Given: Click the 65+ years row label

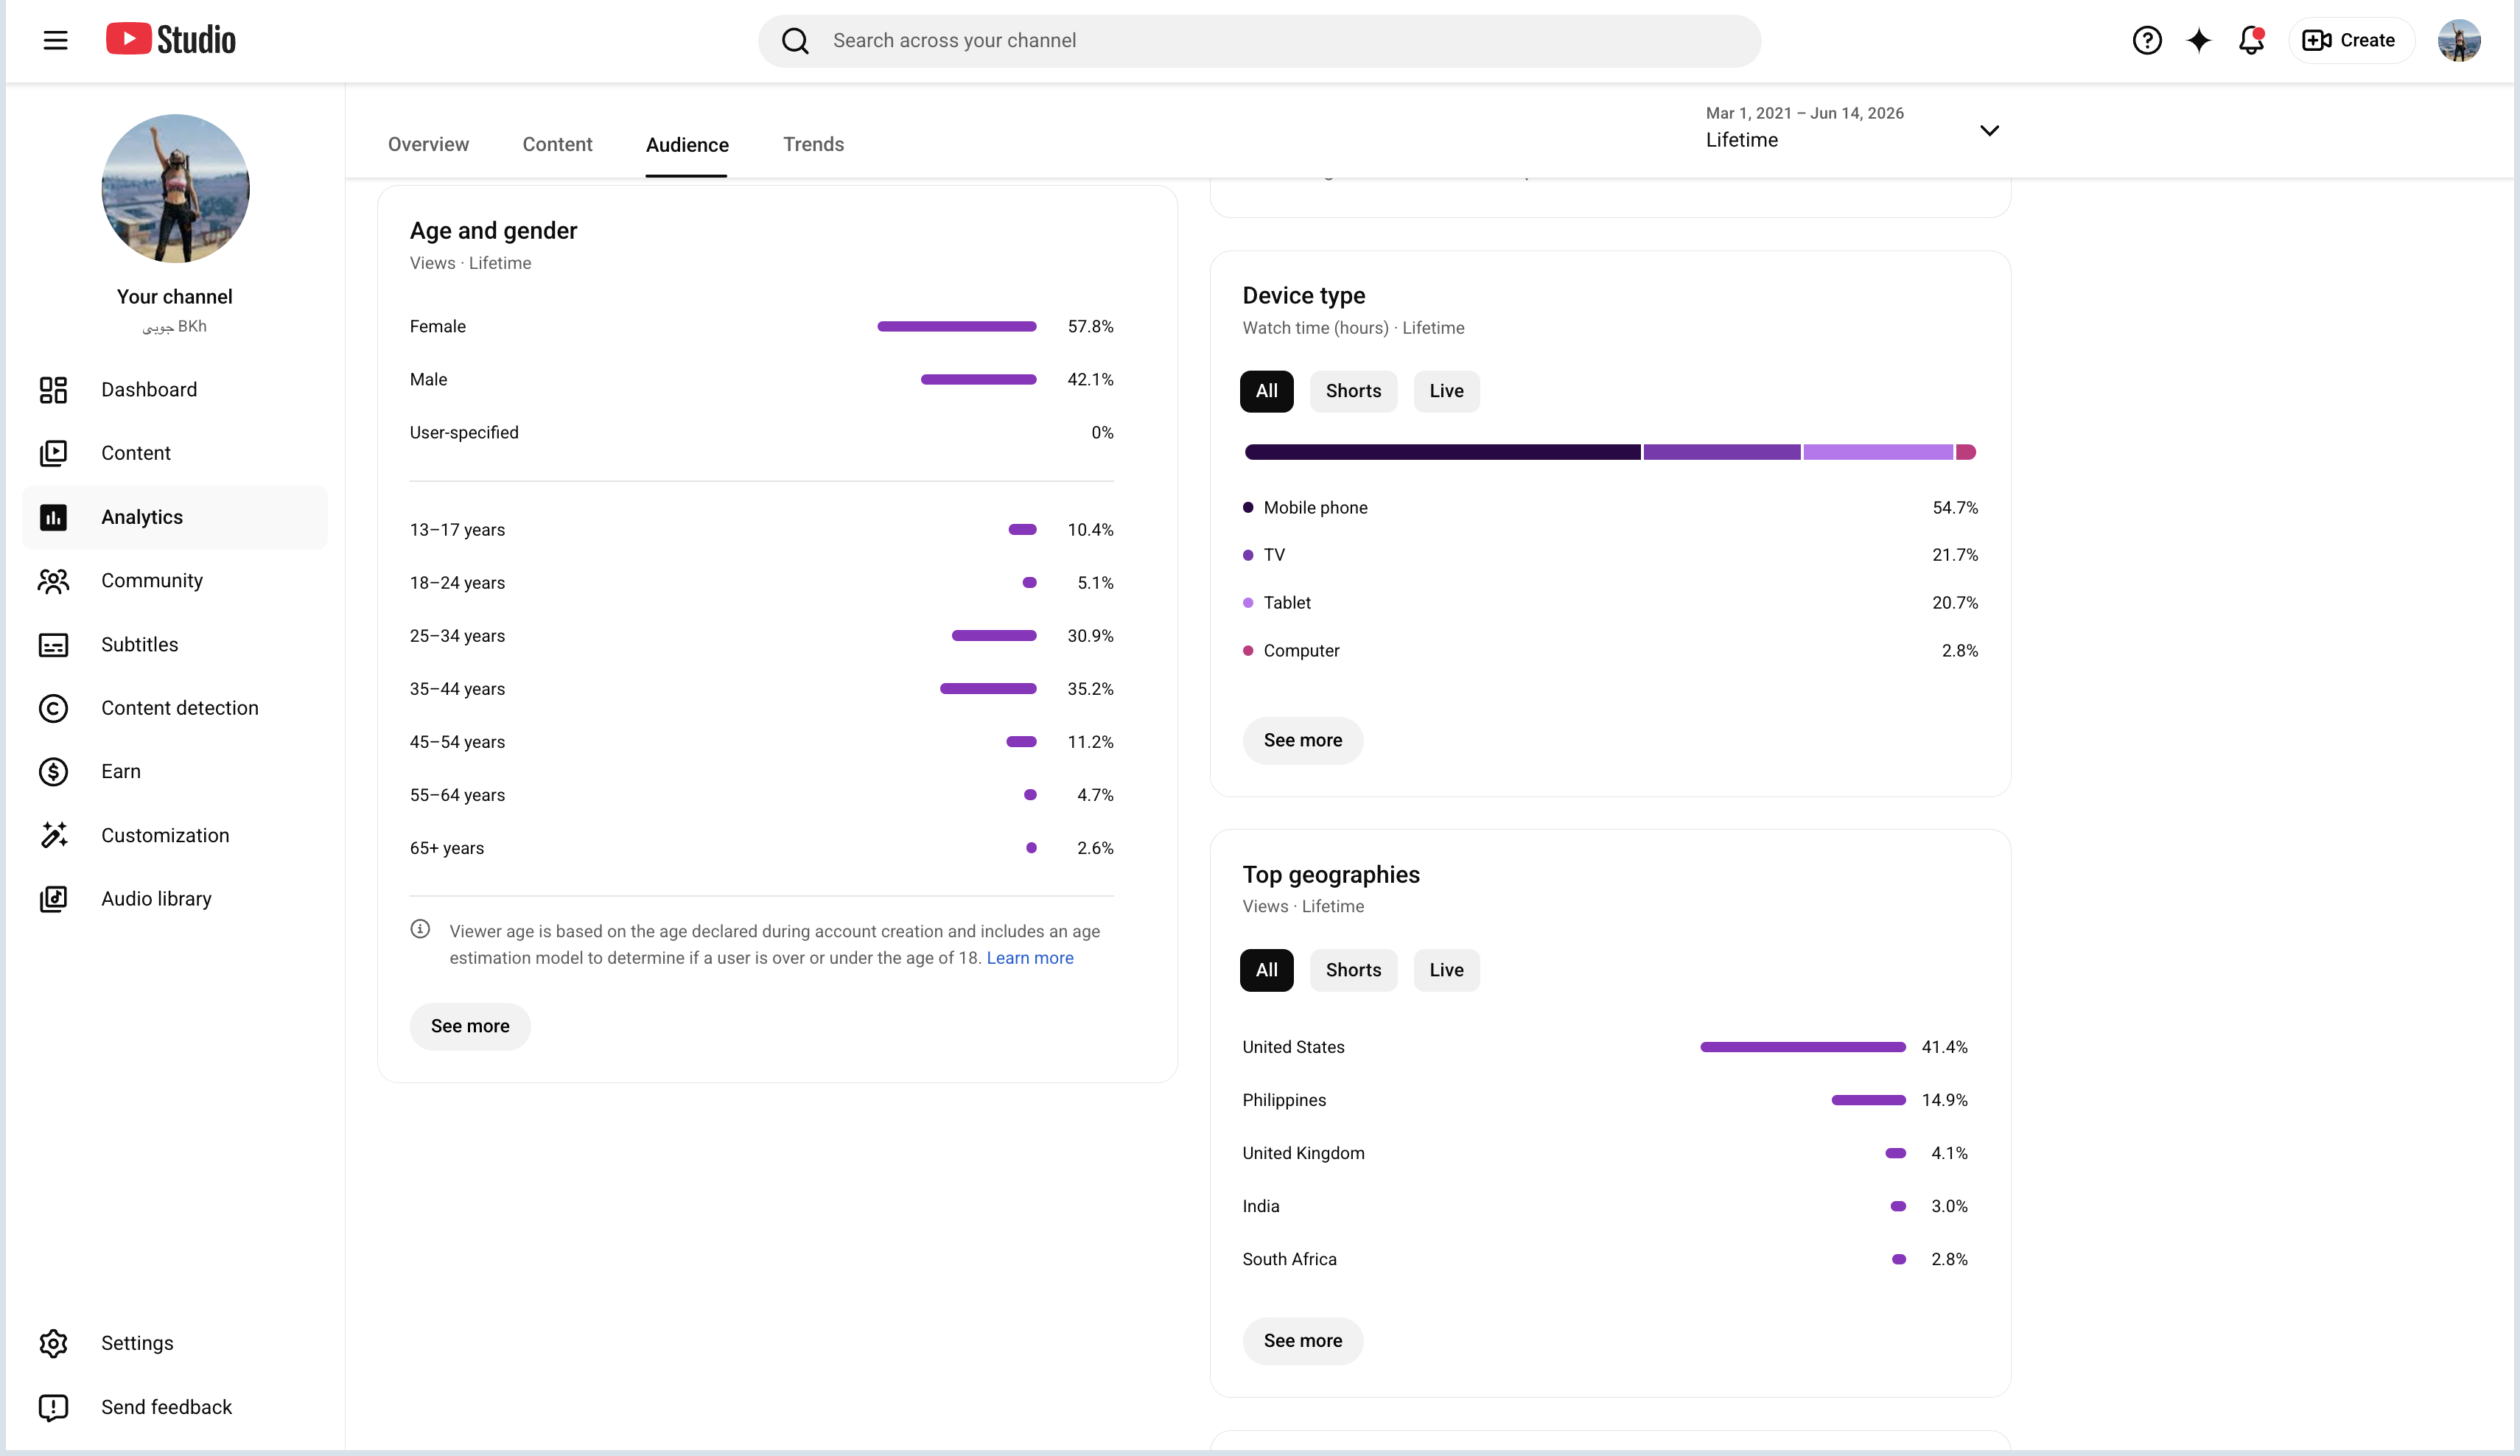Looking at the screenshot, I should 446,848.
